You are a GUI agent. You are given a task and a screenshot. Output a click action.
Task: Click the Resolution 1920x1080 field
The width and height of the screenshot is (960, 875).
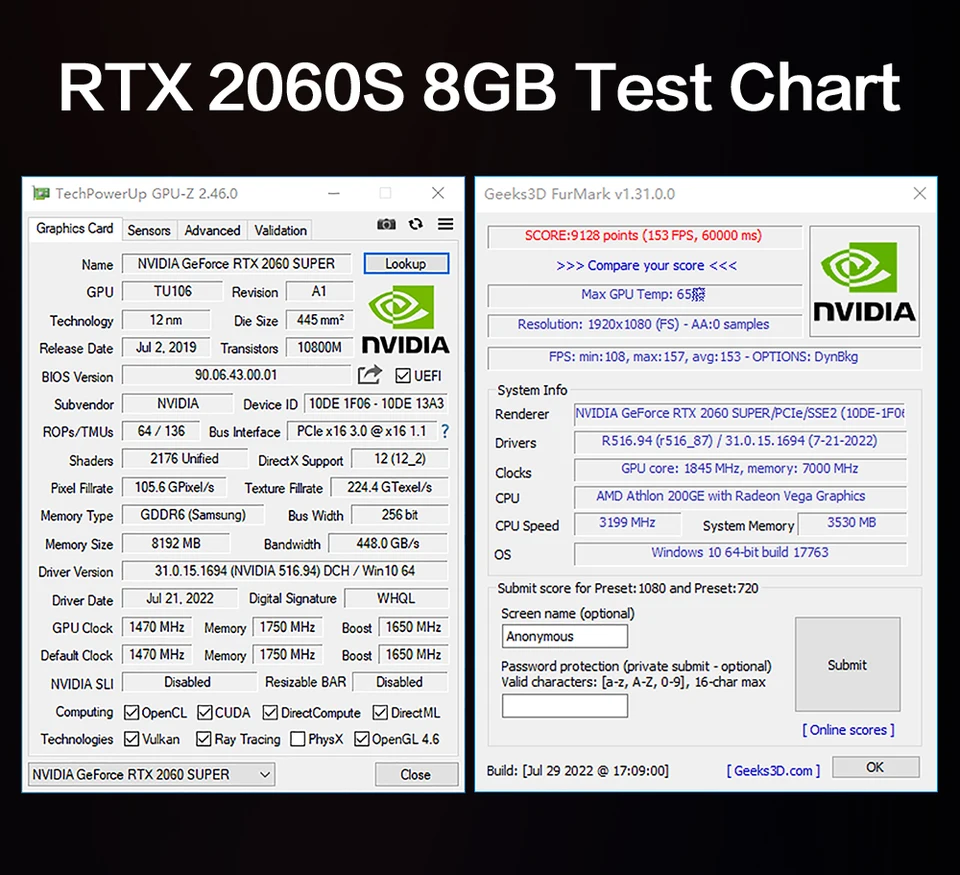644,325
